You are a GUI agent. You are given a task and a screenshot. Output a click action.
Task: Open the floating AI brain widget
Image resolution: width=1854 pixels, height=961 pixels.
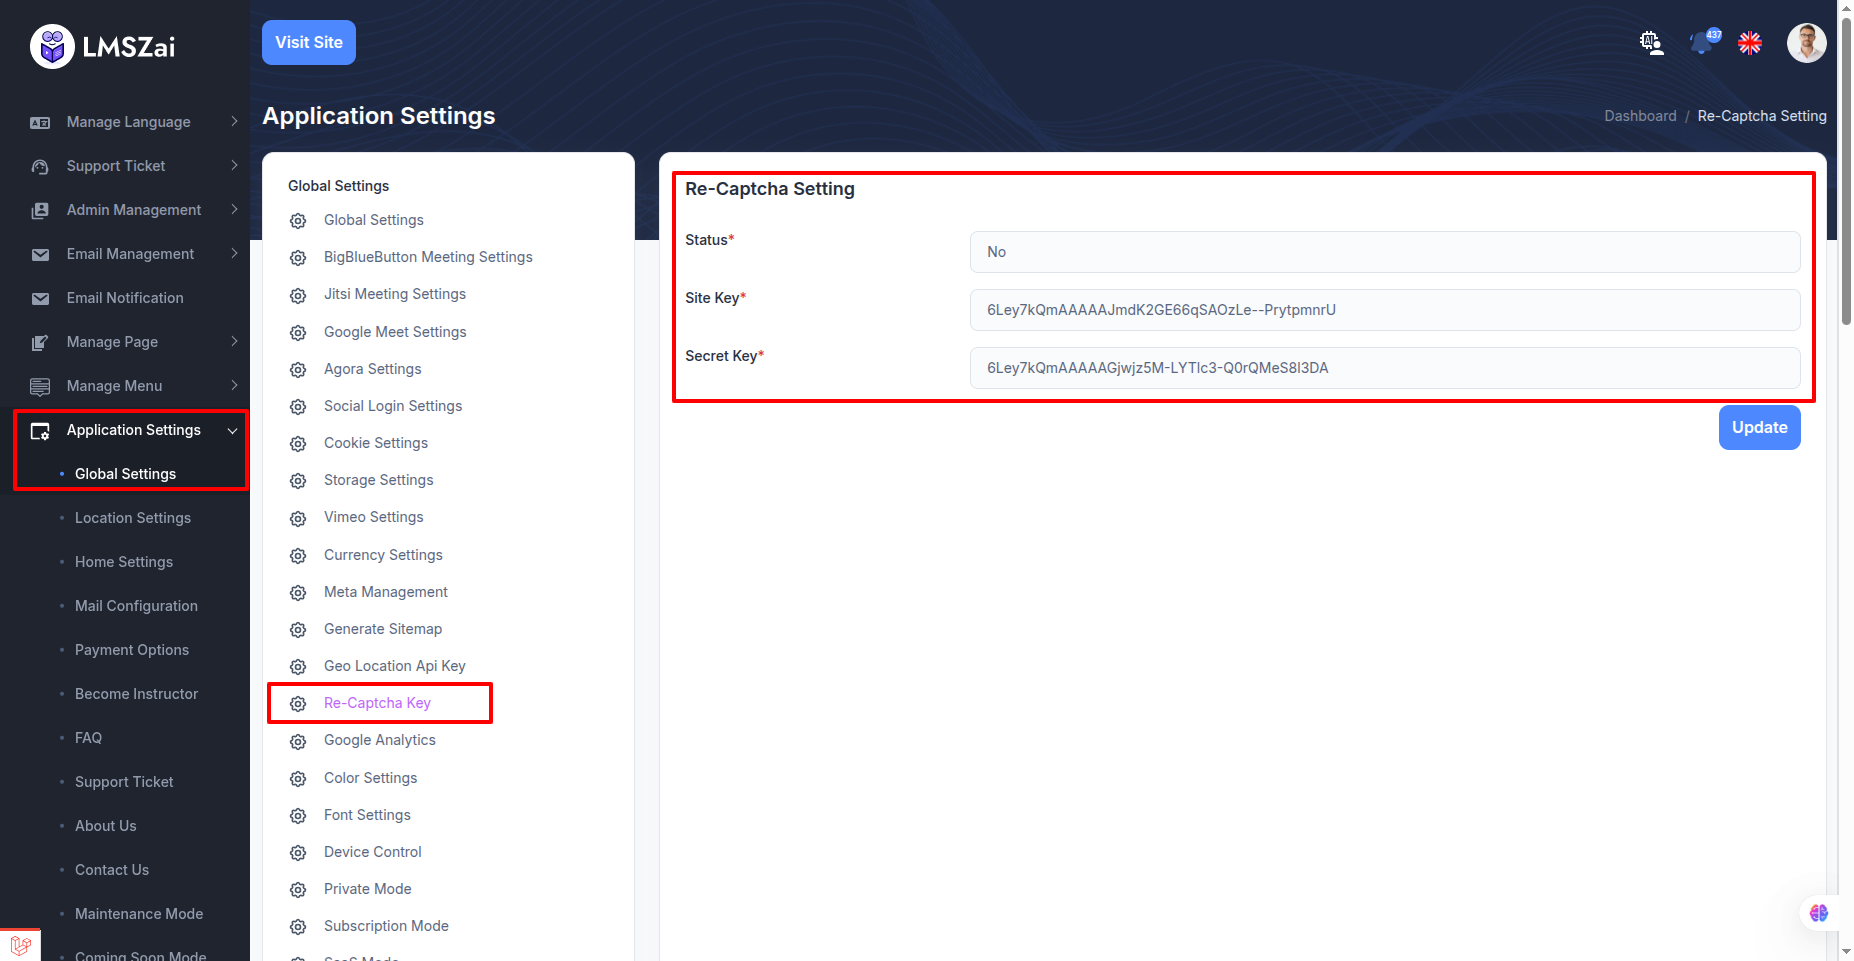coord(1819,913)
